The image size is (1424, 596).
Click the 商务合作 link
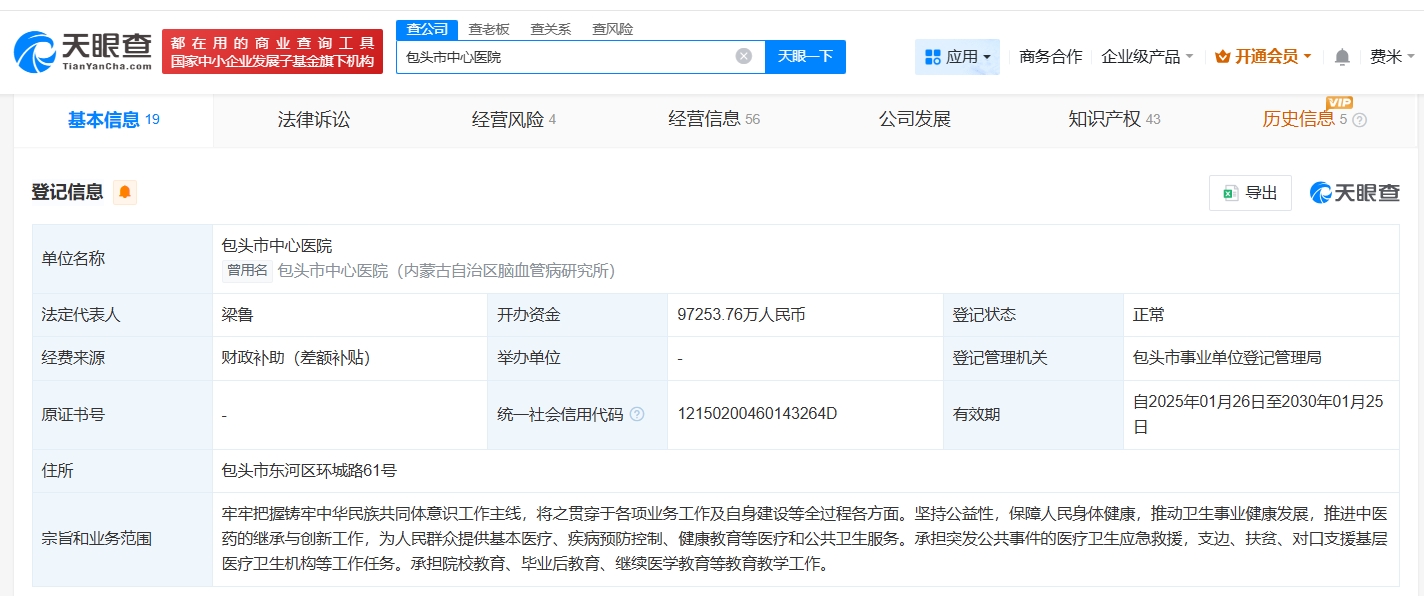1050,57
